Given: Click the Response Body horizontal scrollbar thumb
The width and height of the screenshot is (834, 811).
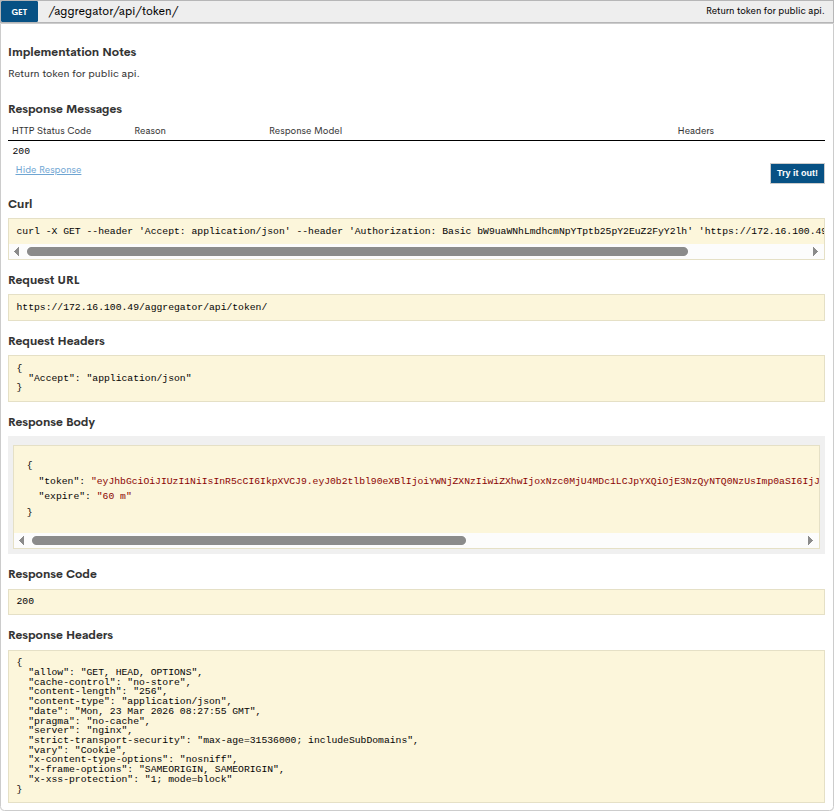Looking at the screenshot, I should (x=249, y=540).
